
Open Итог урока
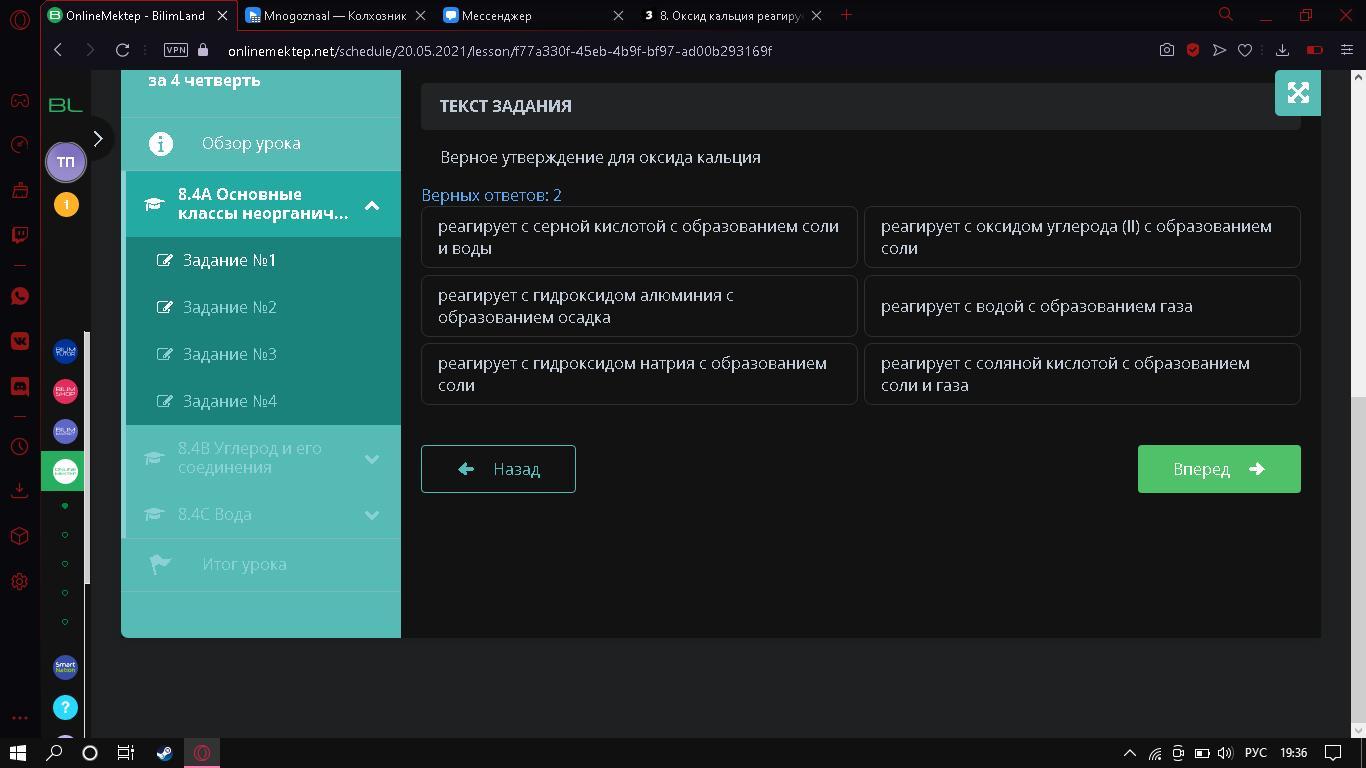(x=261, y=564)
